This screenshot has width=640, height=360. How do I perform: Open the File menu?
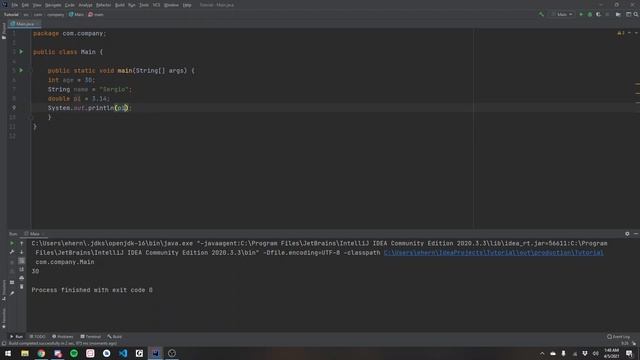click(x=15, y=5)
